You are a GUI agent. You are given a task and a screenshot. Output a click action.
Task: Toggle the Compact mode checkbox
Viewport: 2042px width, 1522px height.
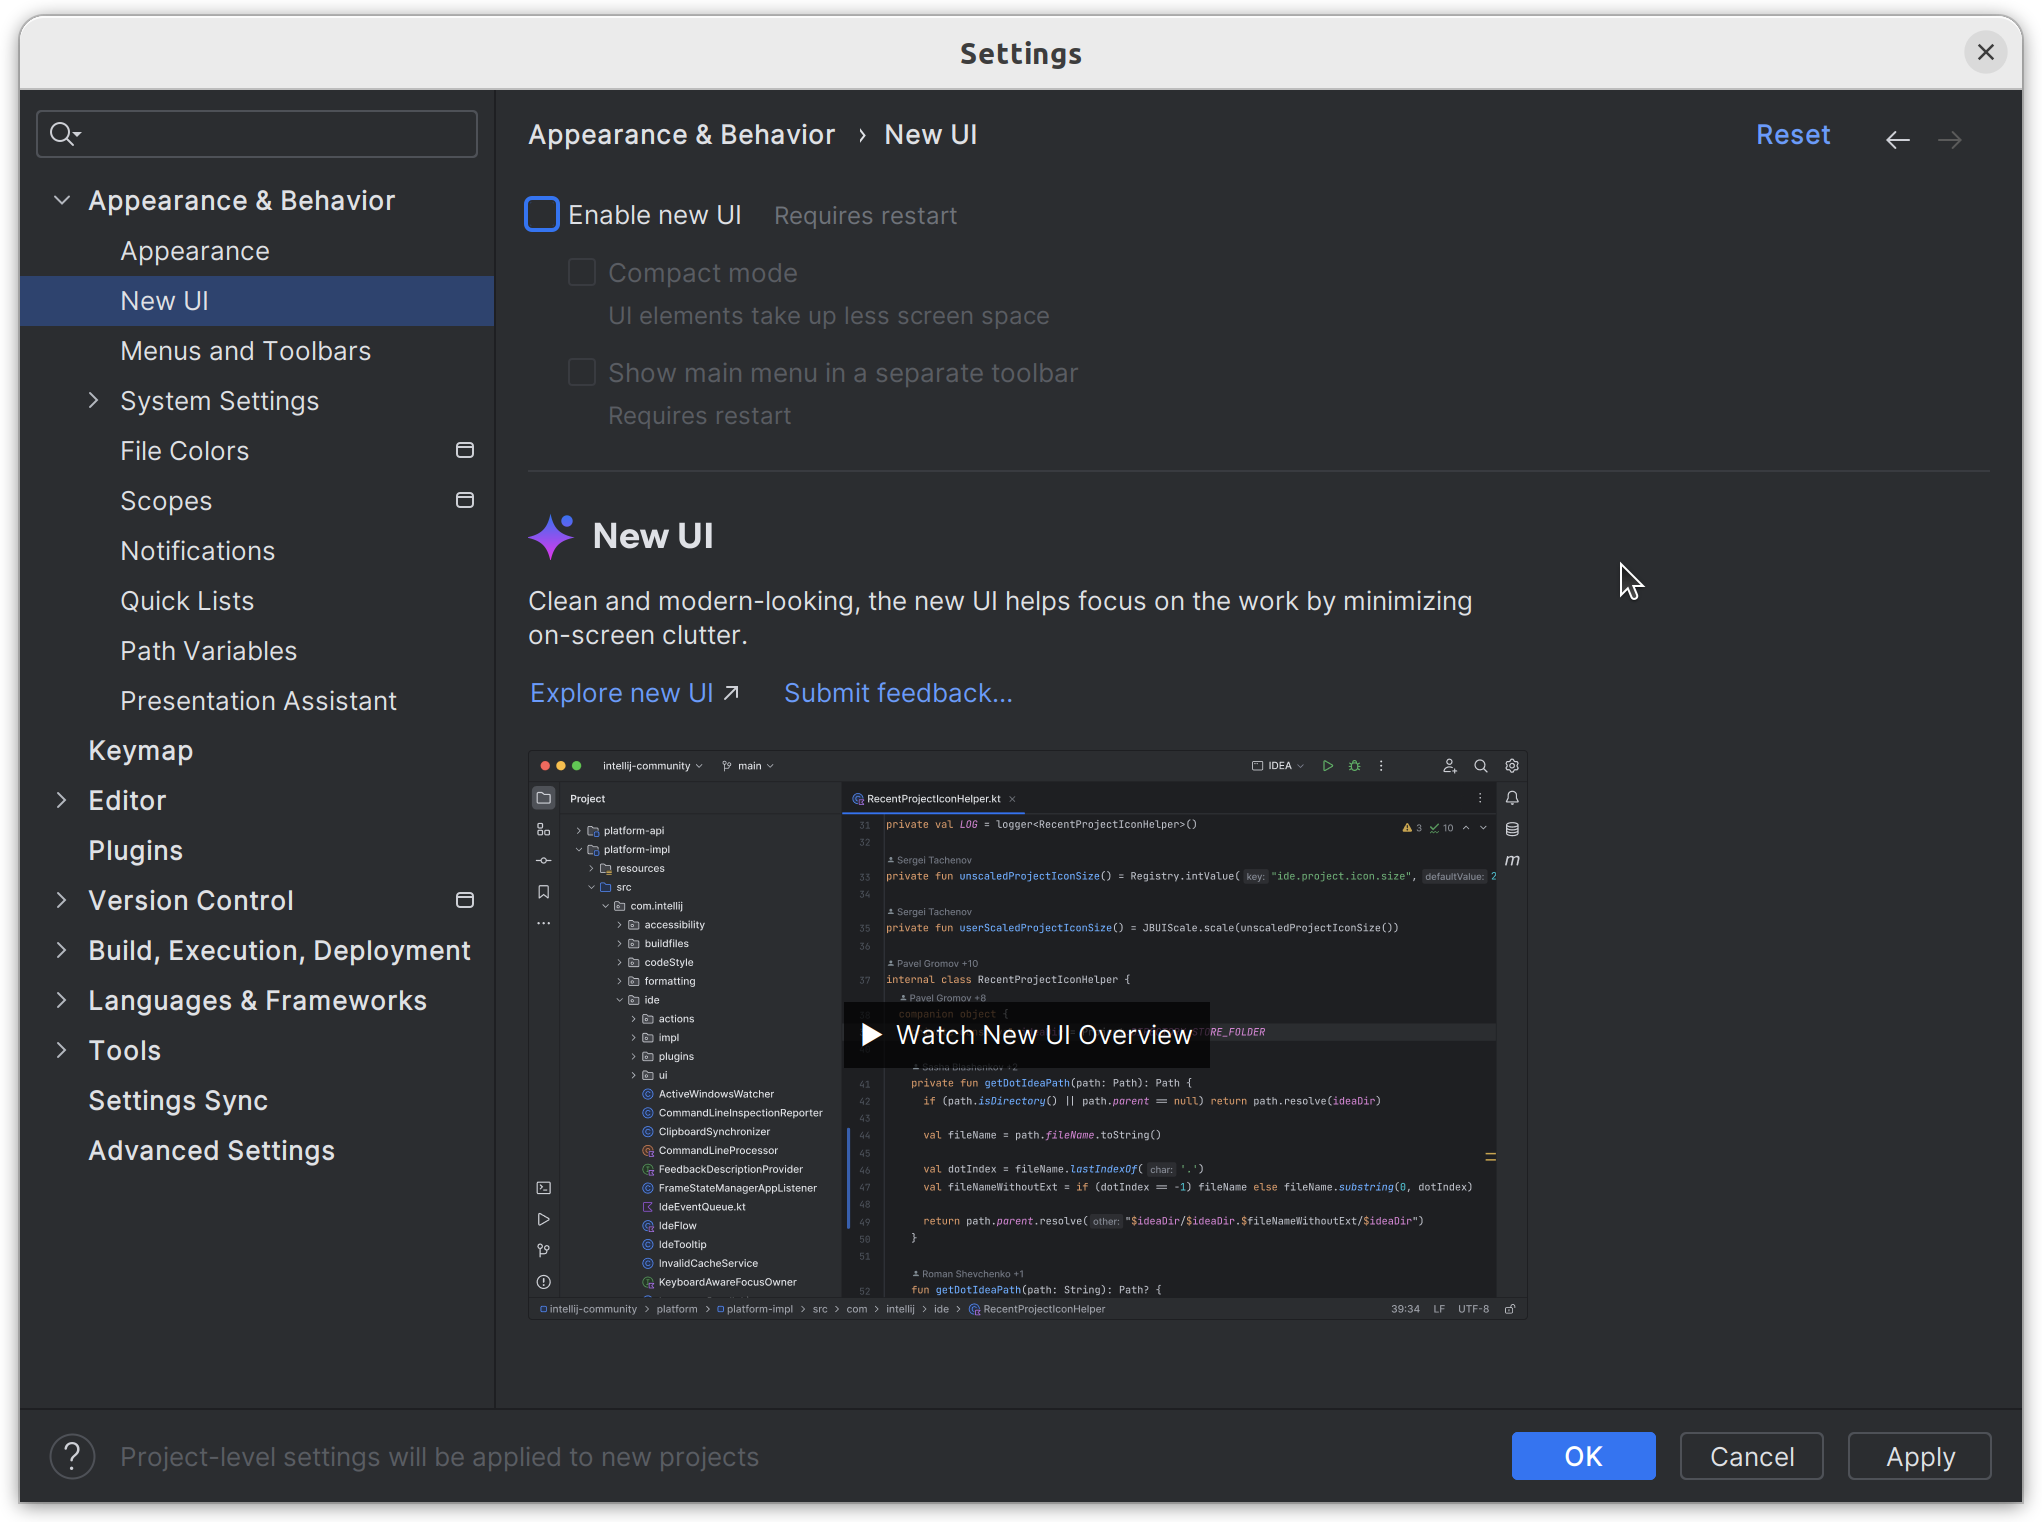tap(582, 272)
